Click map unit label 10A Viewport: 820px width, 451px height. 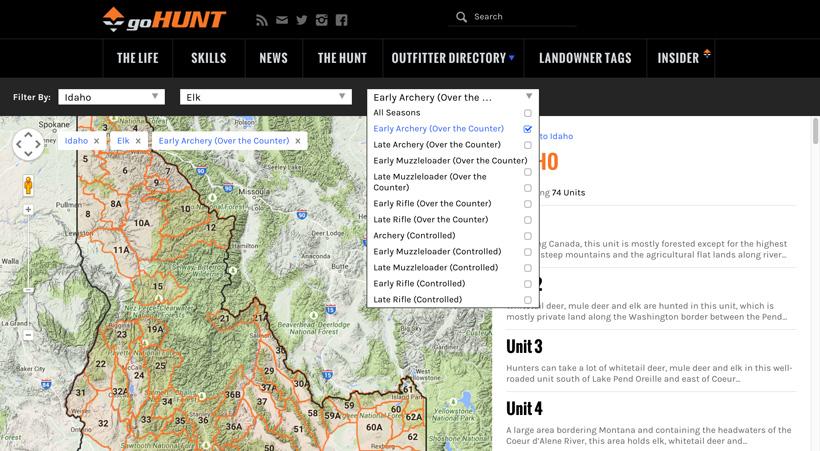[142, 223]
